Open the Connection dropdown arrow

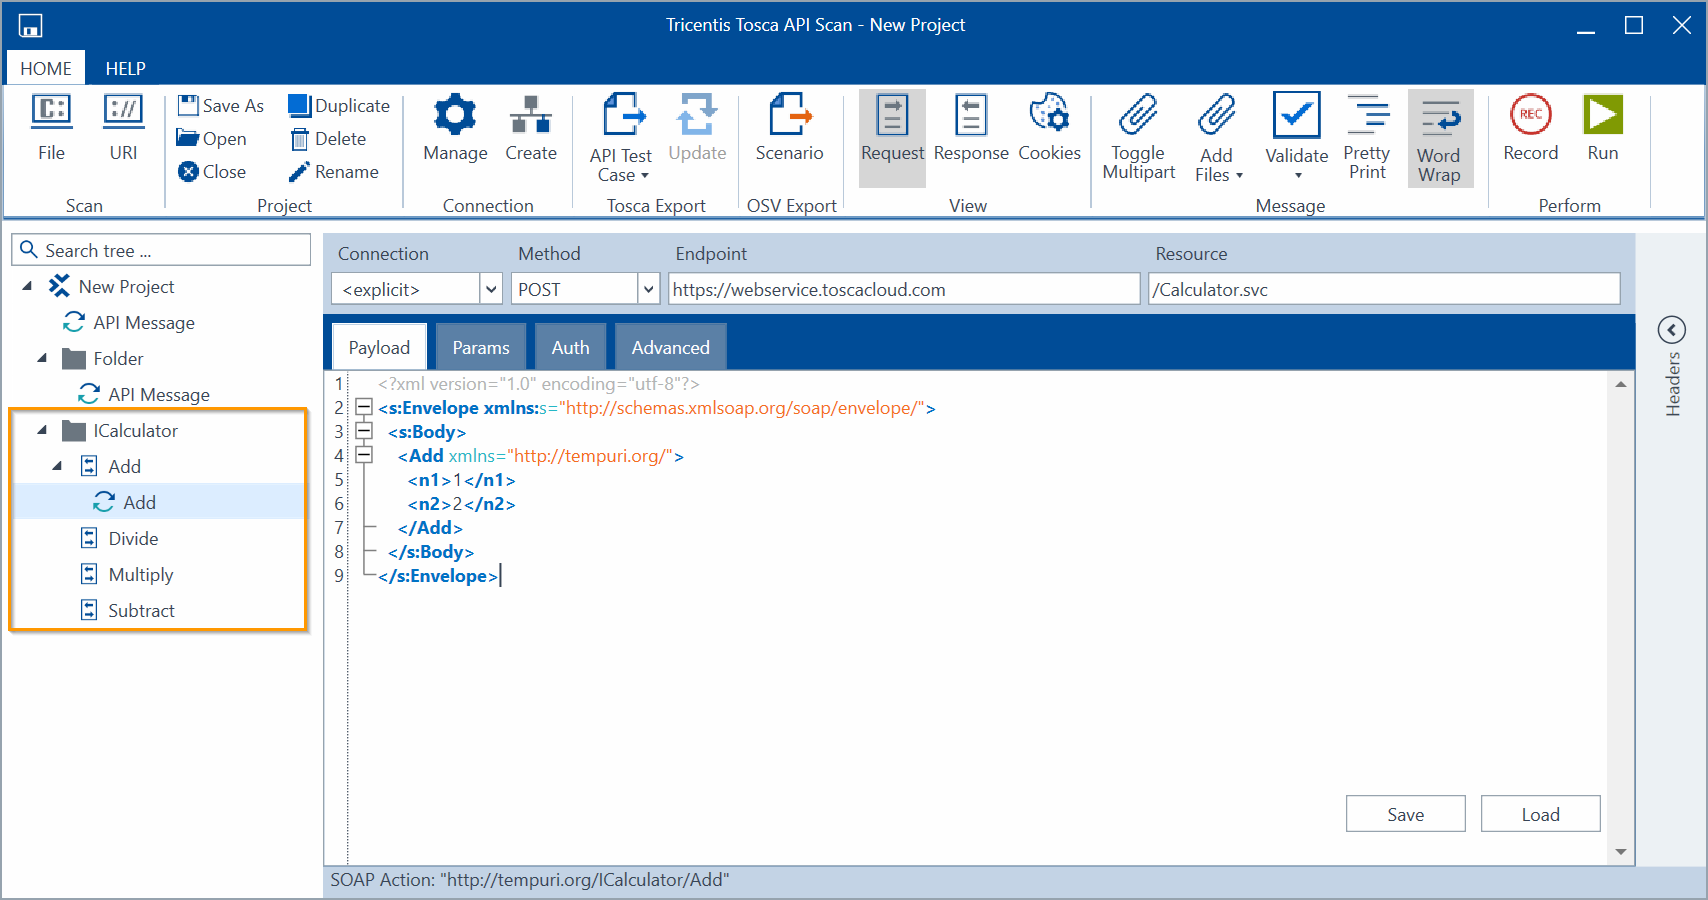tap(491, 290)
